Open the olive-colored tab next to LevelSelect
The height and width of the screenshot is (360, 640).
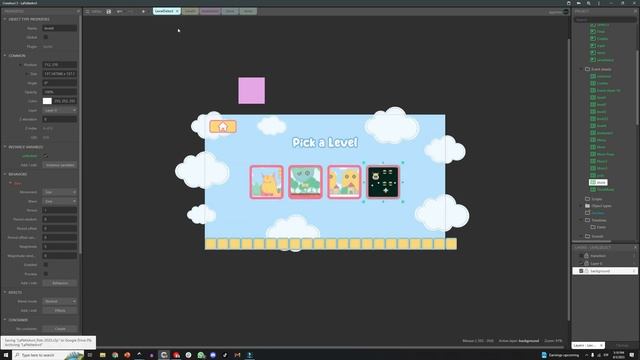[x=190, y=11]
